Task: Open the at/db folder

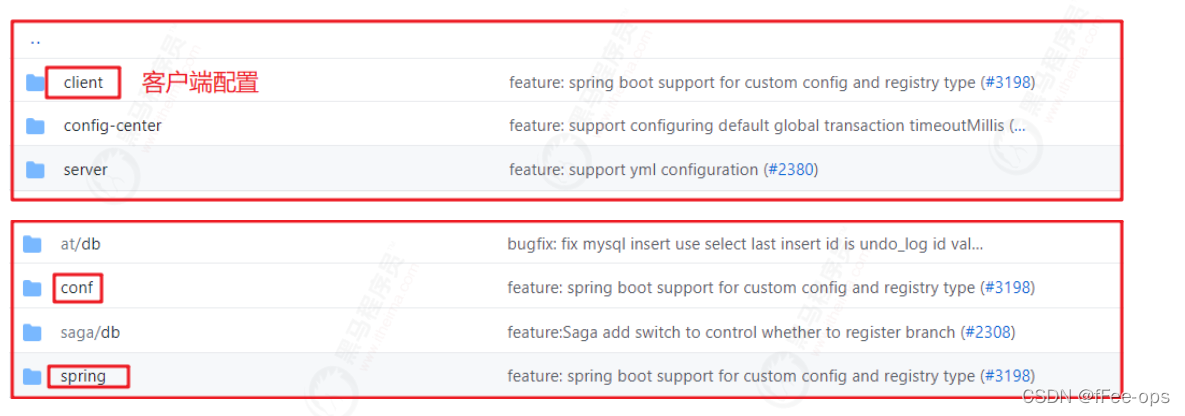Action: 81,244
